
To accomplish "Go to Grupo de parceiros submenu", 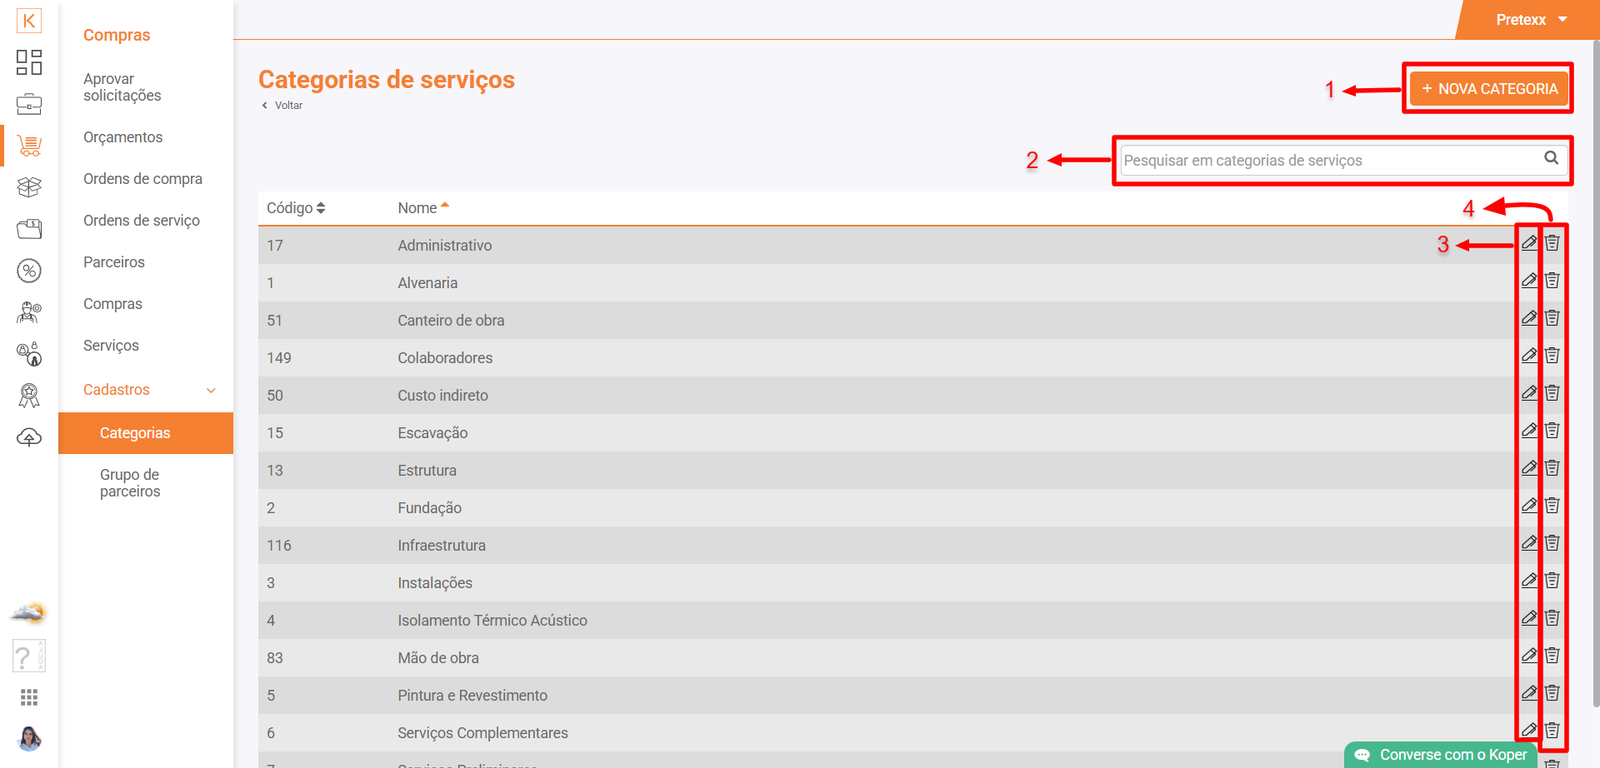I will (130, 483).
